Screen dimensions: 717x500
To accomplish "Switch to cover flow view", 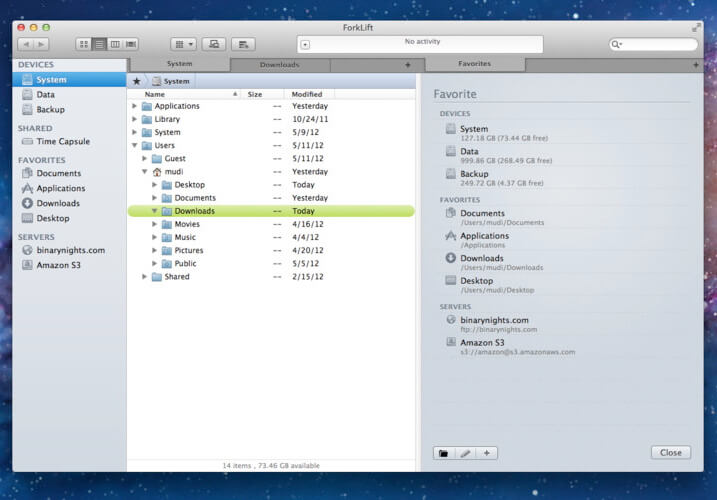I will coord(131,44).
